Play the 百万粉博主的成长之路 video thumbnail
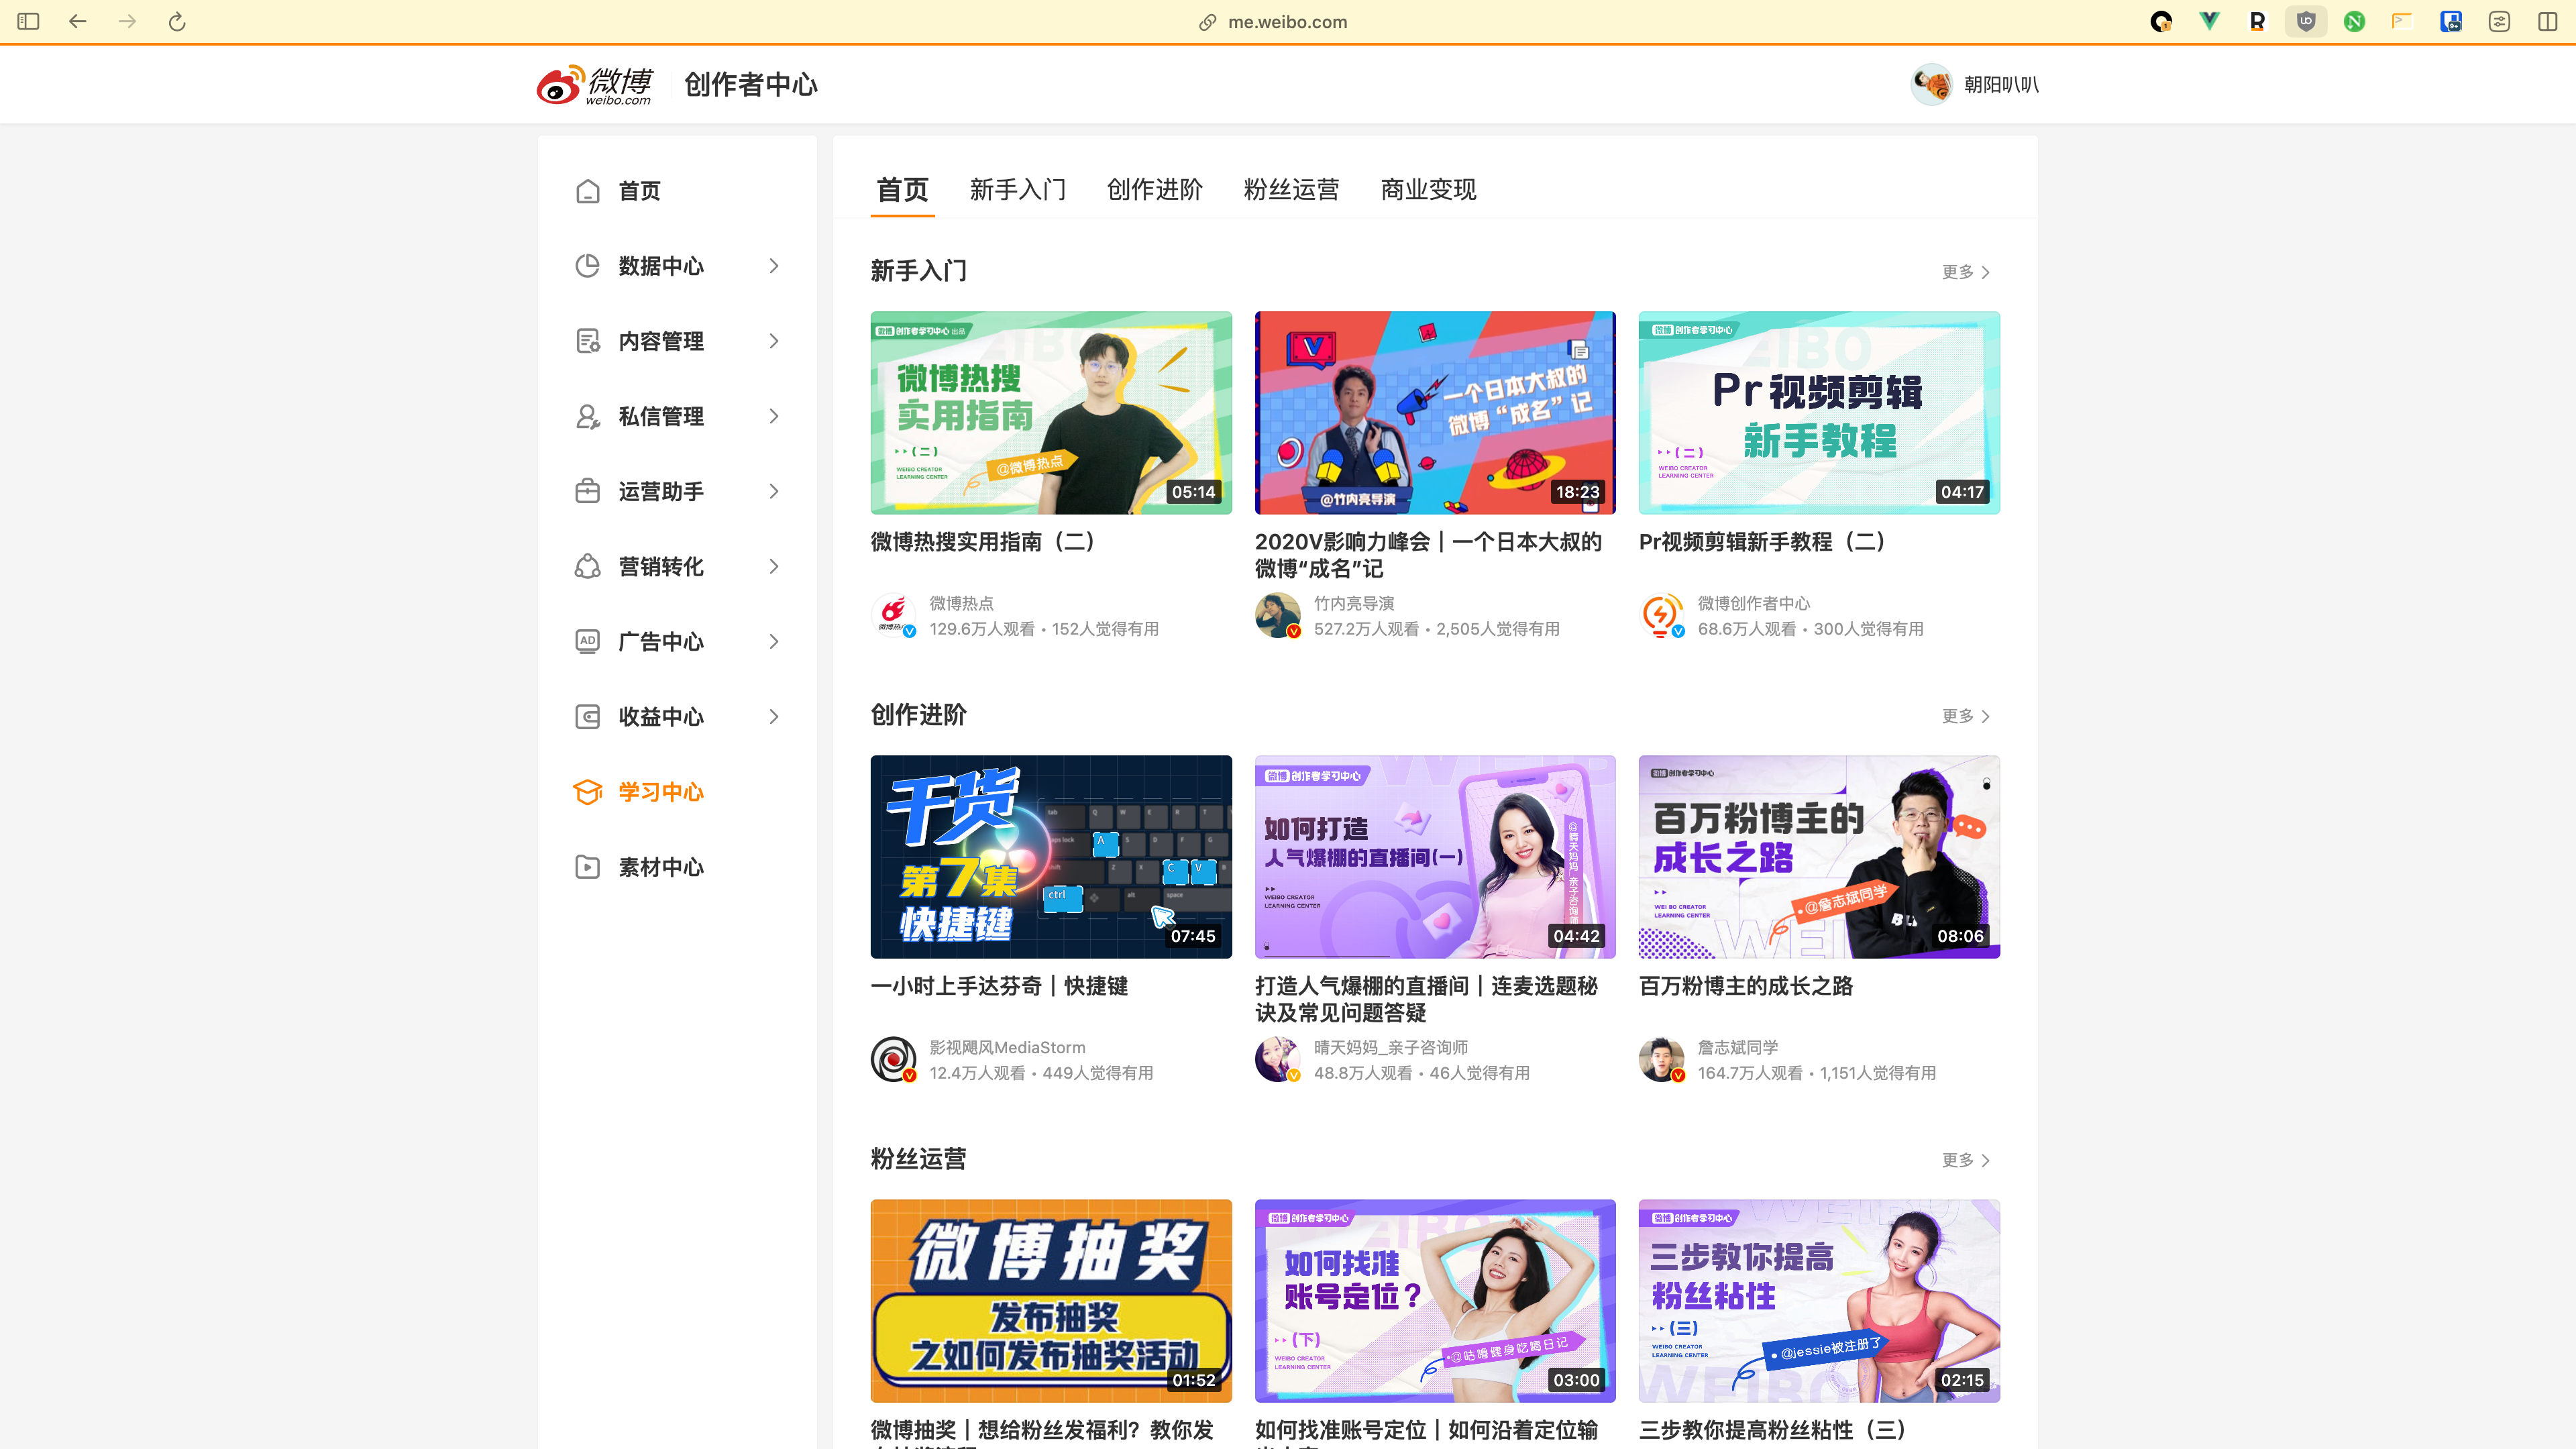2576x1449 pixels. [x=1819, y=857]
